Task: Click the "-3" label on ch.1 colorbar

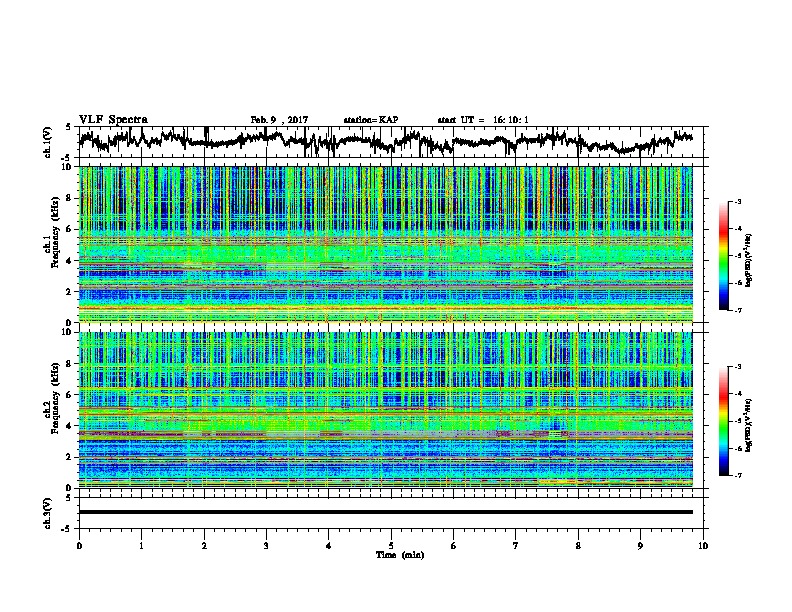Action: pyautogui.click(x=737, y=202)
